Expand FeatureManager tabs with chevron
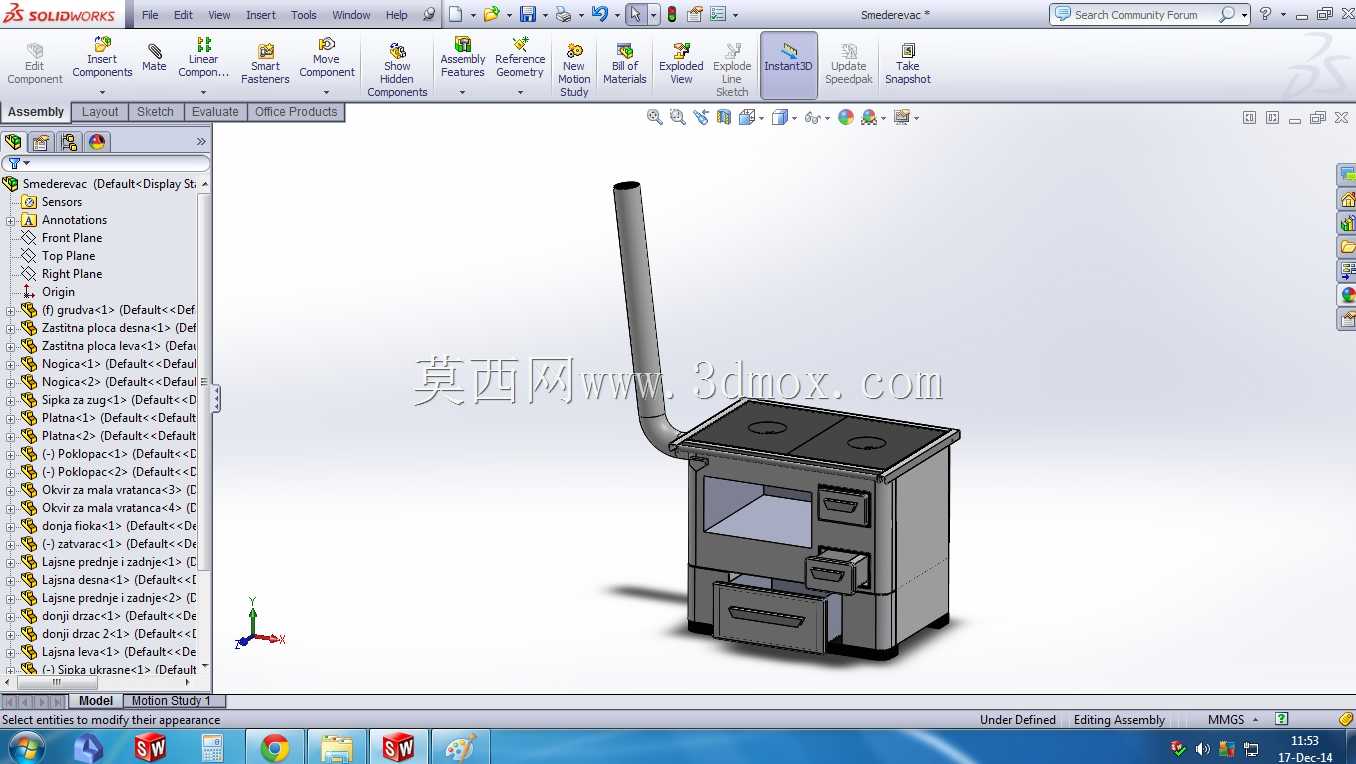 click(x=201, y=142)
